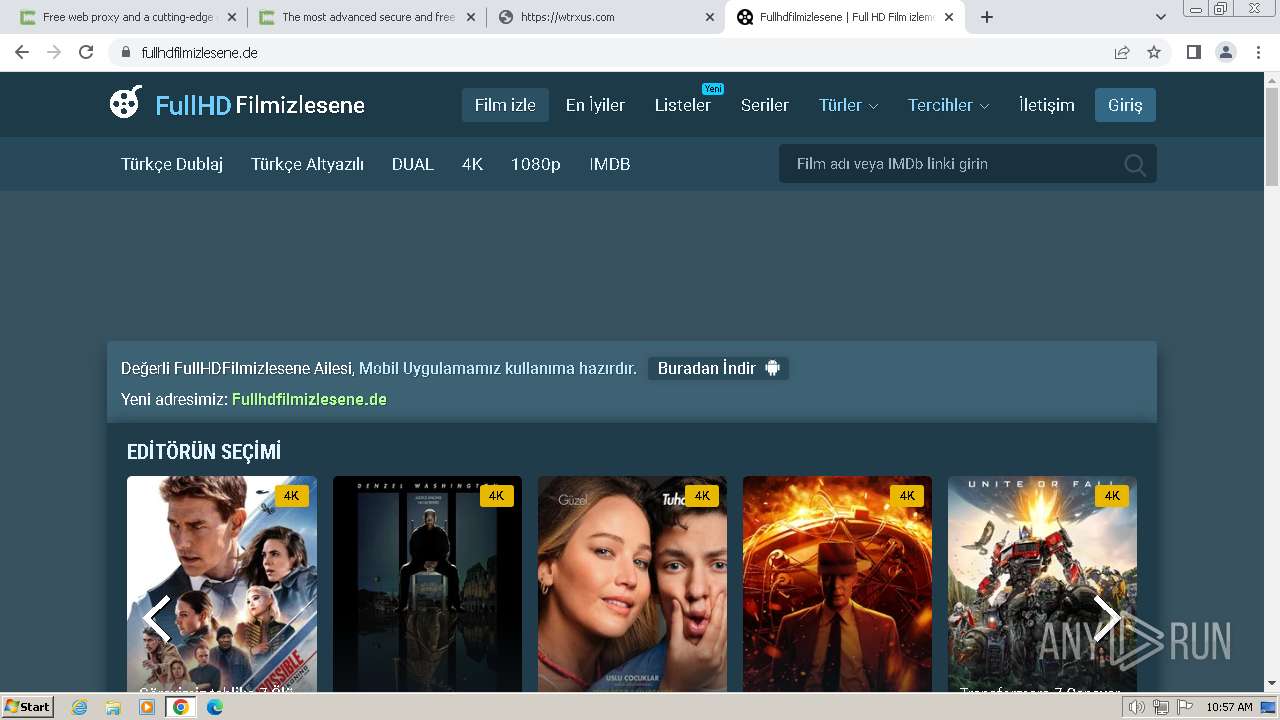Image resolution: width=1280 pixels, height=720 pixels.
Task: Click the browser forward arrow
Action: tap(54, 52)
